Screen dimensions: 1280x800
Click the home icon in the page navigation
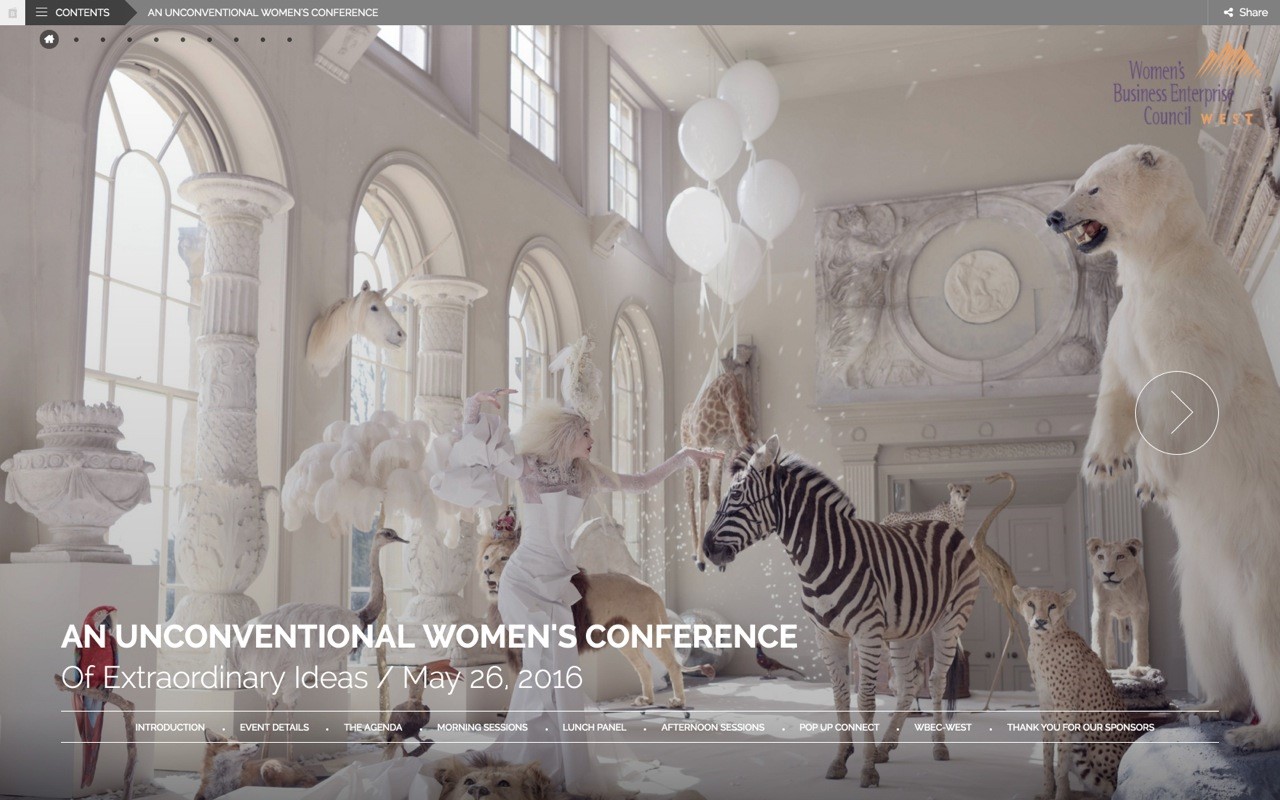[x=48, y=38]
